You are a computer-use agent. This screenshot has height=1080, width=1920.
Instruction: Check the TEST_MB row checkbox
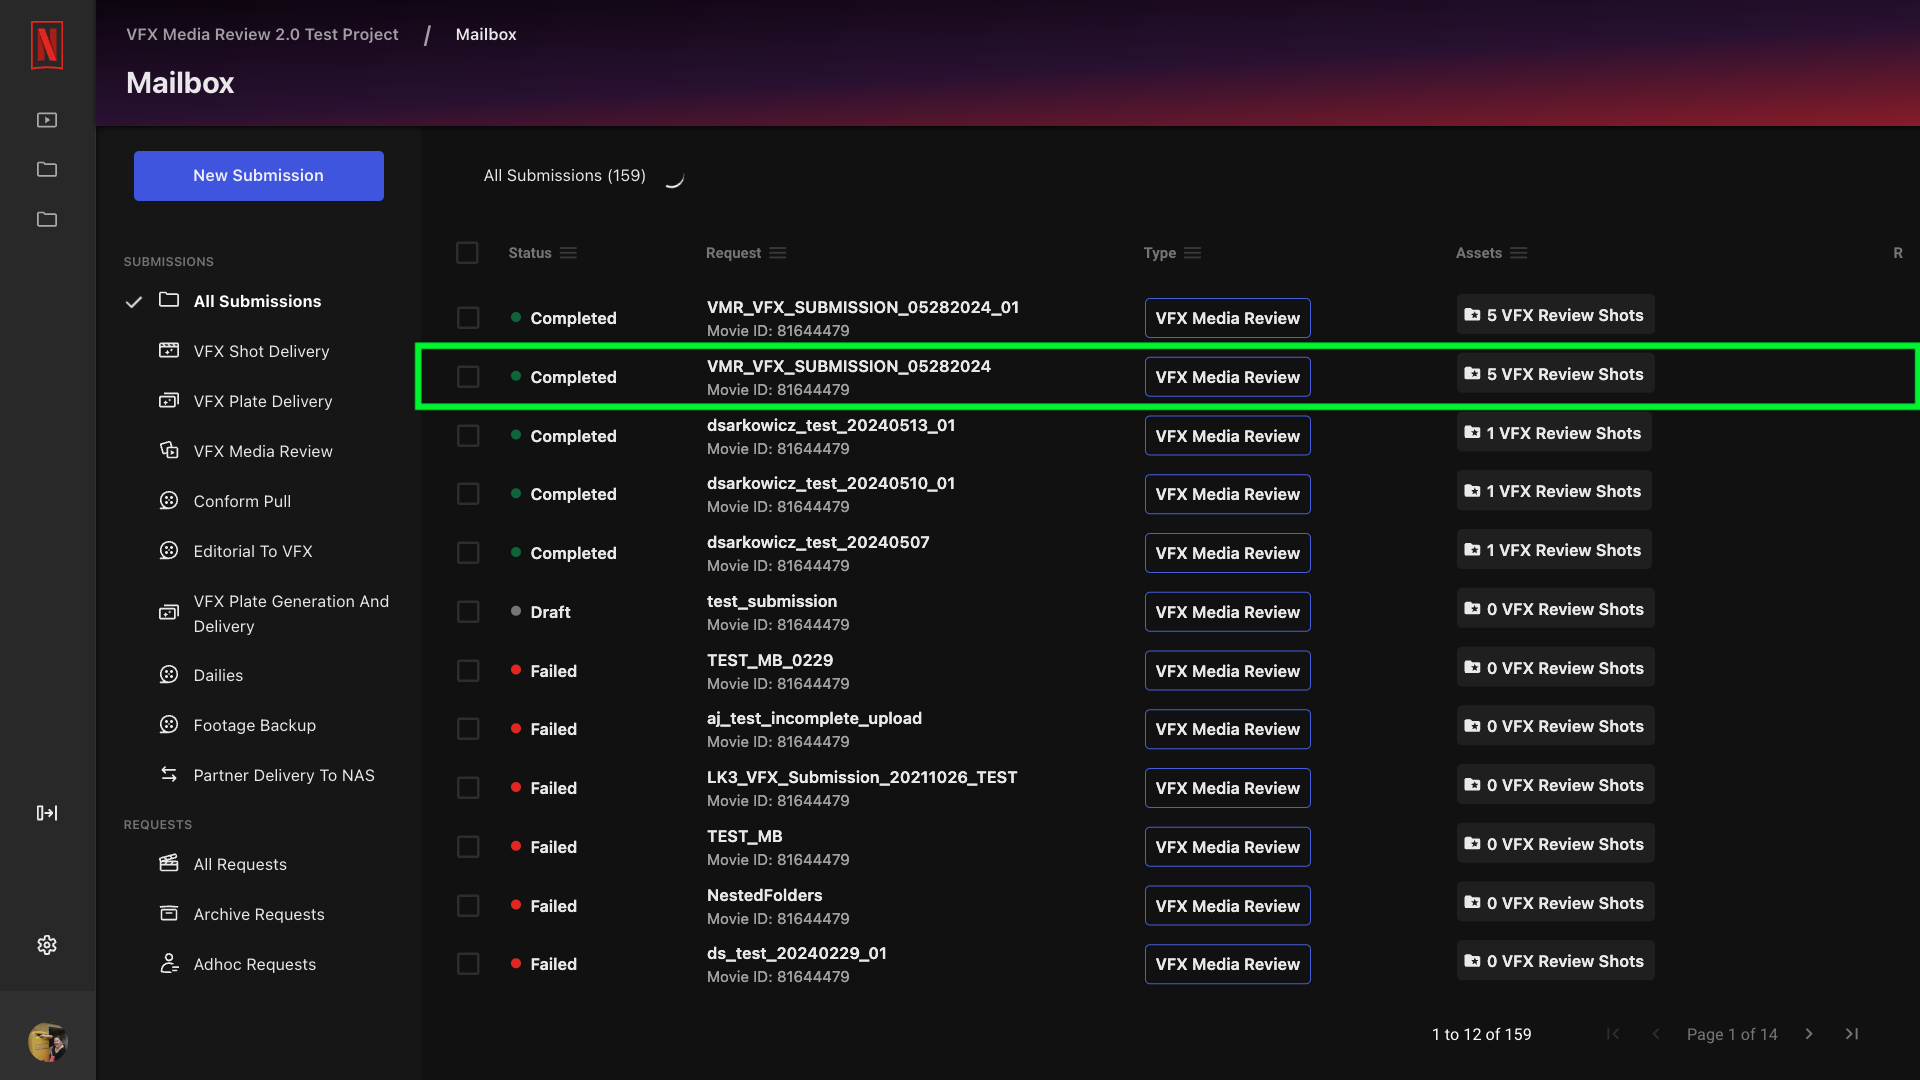pos(468,847)
